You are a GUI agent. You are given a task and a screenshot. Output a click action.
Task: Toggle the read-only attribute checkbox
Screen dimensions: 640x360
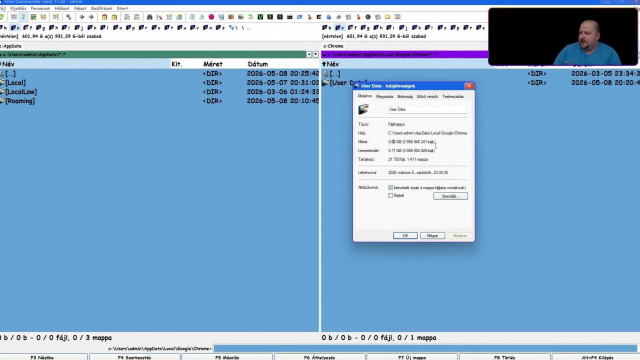point(391,187)
